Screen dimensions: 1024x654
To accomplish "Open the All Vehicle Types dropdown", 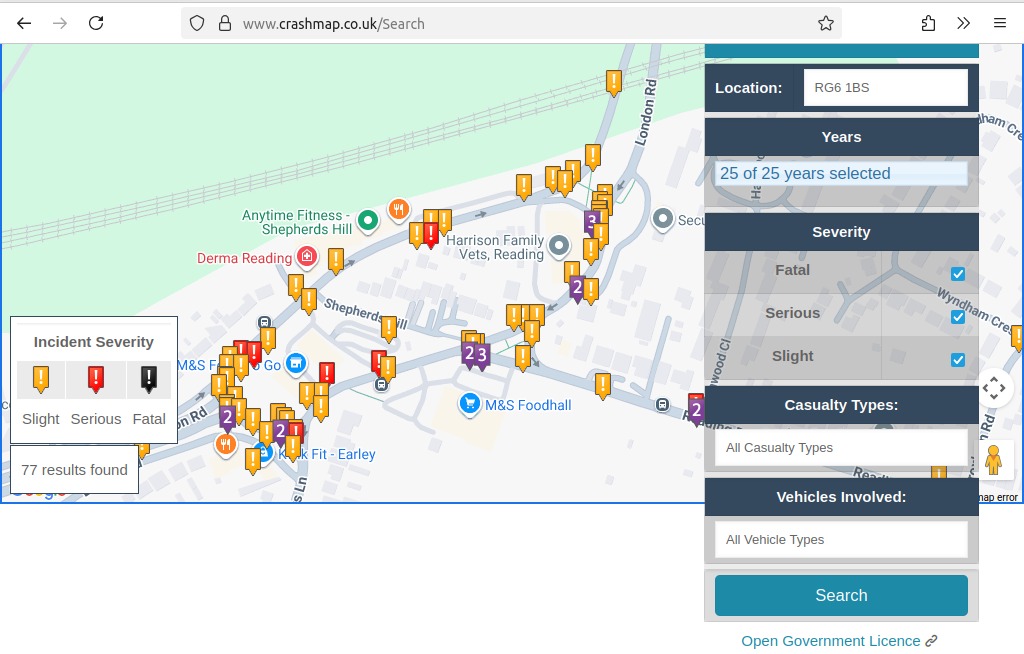I will [841, 540].
